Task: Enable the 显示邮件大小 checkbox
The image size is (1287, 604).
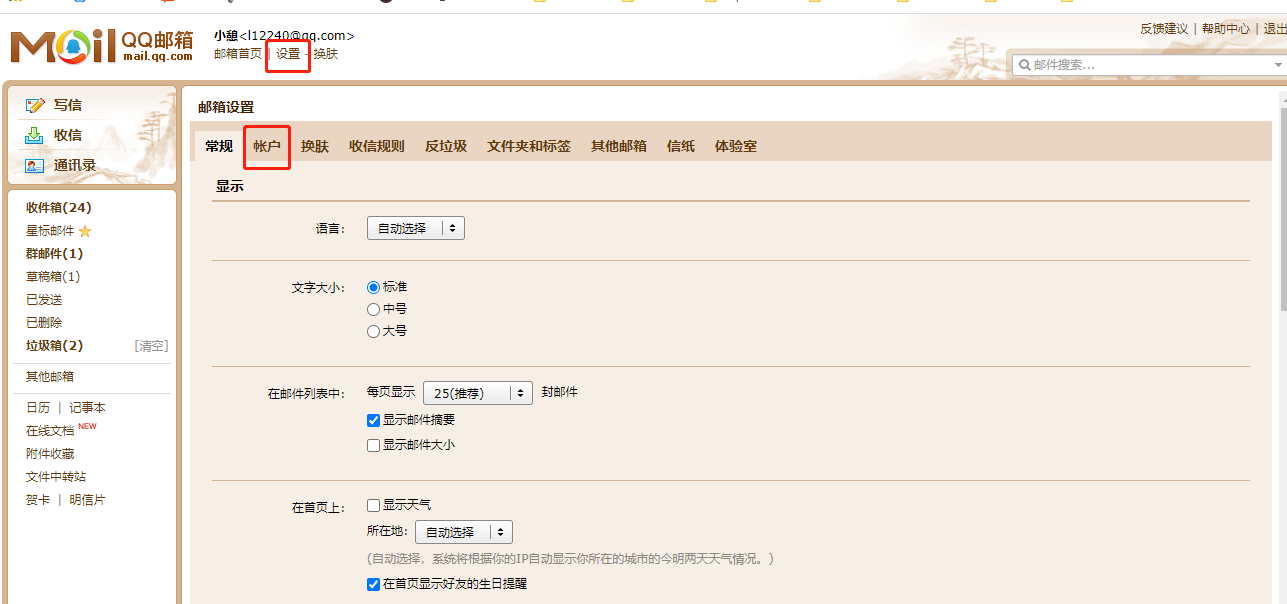Action: (x=374, y=445)
